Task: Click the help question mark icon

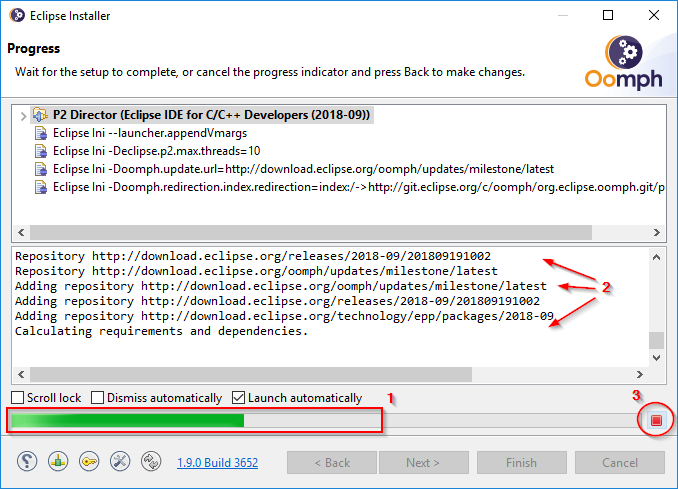Action: click(x=28, y=462)
